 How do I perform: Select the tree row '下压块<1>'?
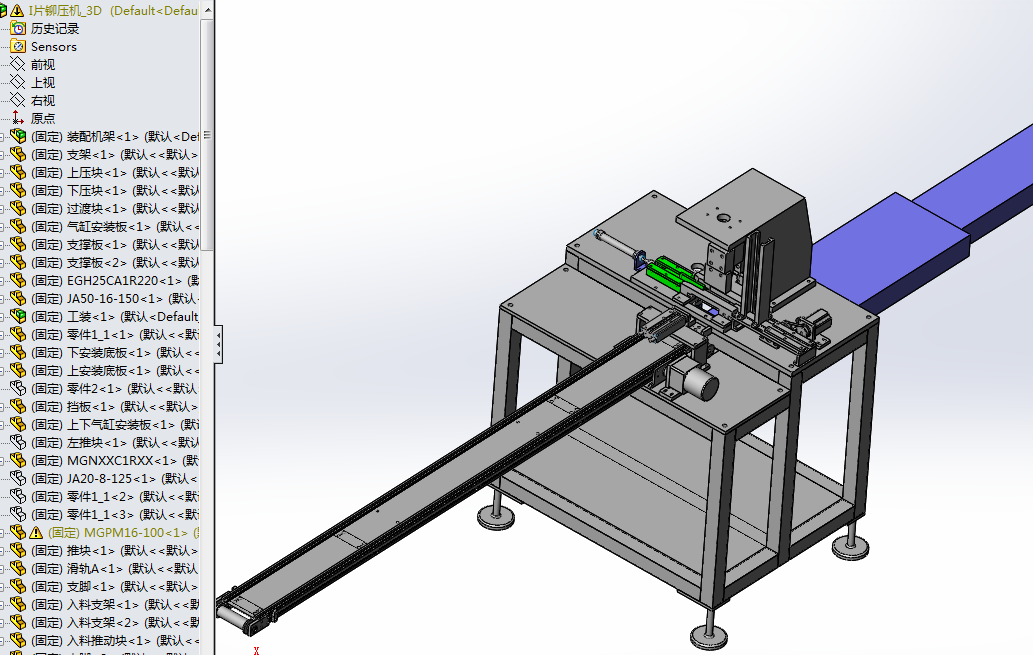coord(100,190)
